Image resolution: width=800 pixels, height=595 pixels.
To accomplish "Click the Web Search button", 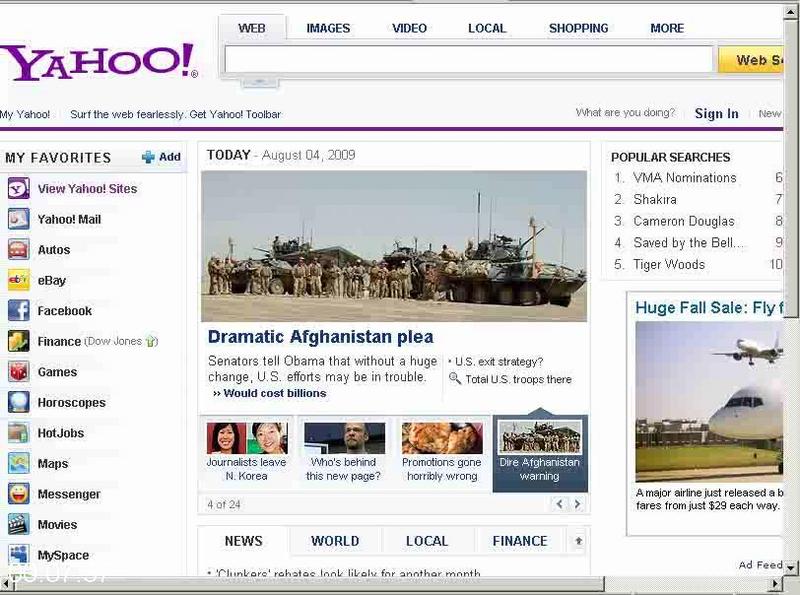I will [751, 60].
